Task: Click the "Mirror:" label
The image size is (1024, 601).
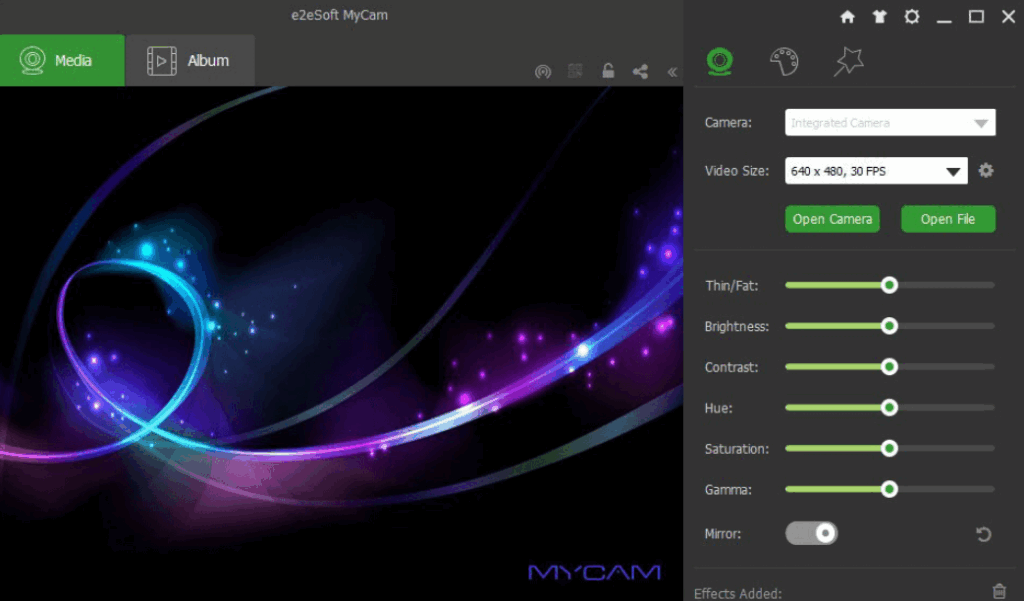Action: 723,534
